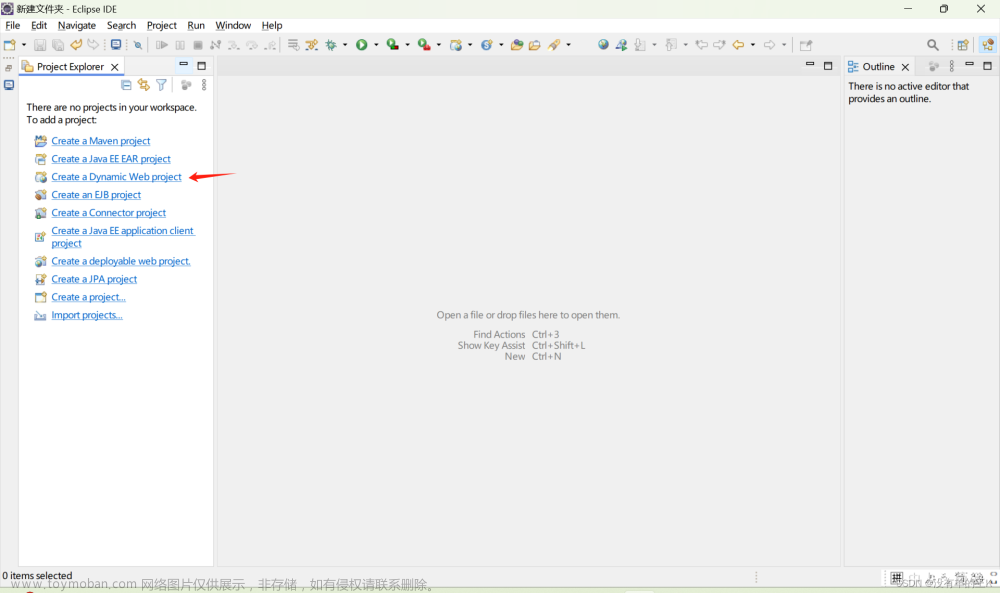Click the Pin Editor toolbar icon
This screenshot has width=1000, height=593.
[x=806, y=45]
